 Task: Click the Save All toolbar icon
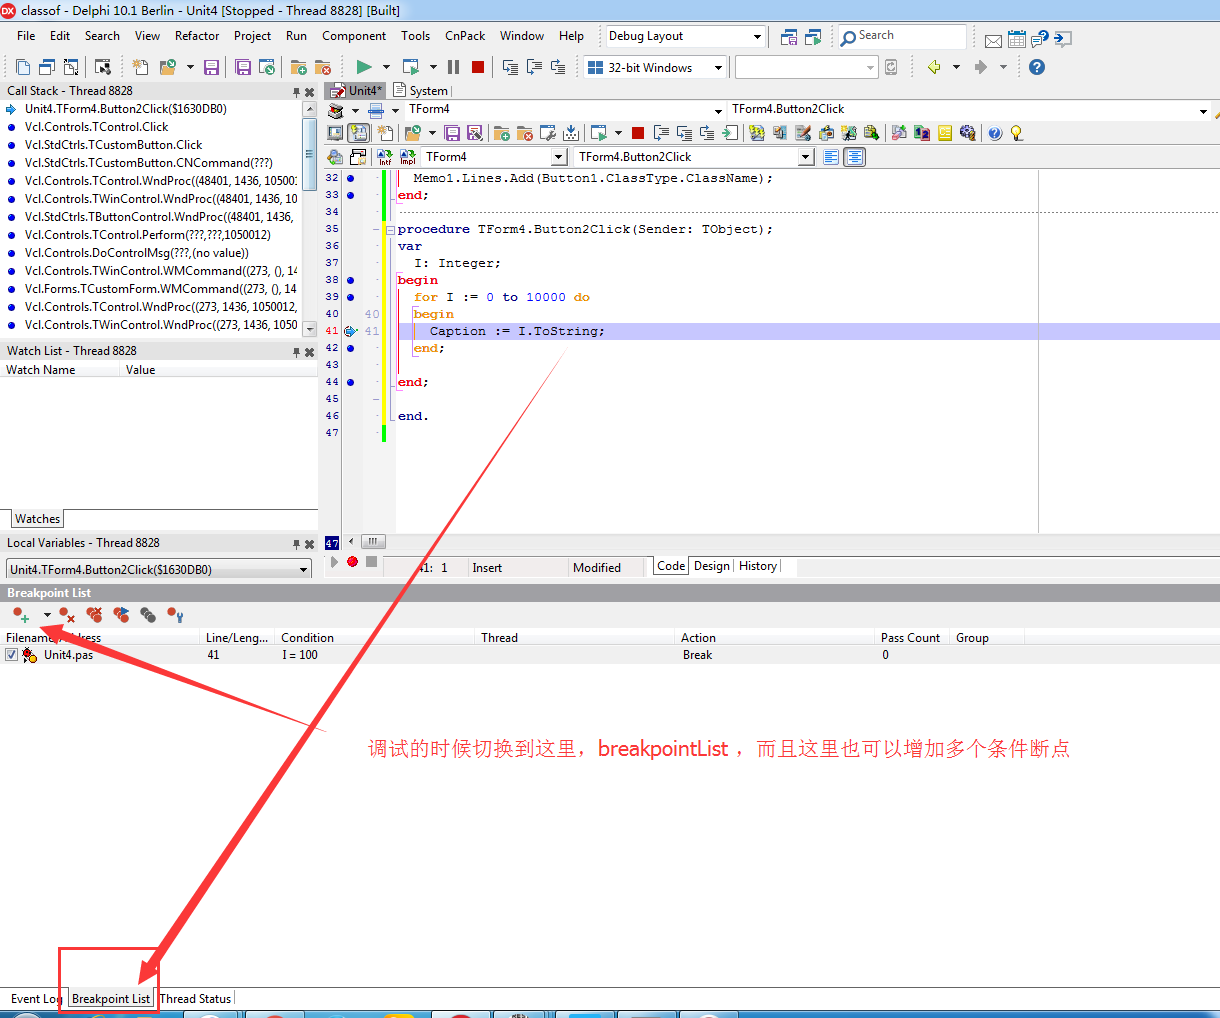click(x=243, y=67)
